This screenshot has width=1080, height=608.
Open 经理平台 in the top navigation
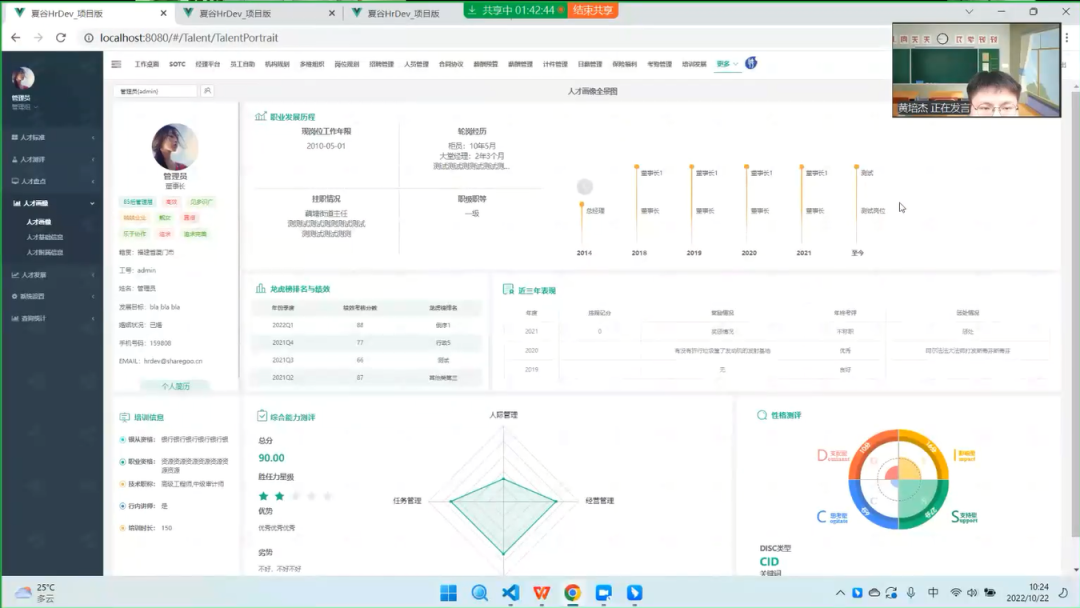click(x=207, y=64)
